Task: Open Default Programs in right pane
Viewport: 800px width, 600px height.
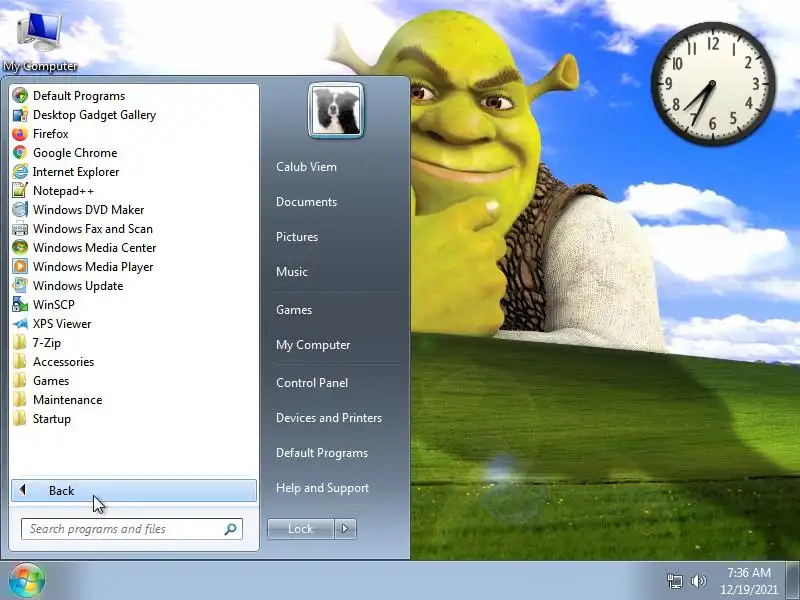Action: point(321,453)
